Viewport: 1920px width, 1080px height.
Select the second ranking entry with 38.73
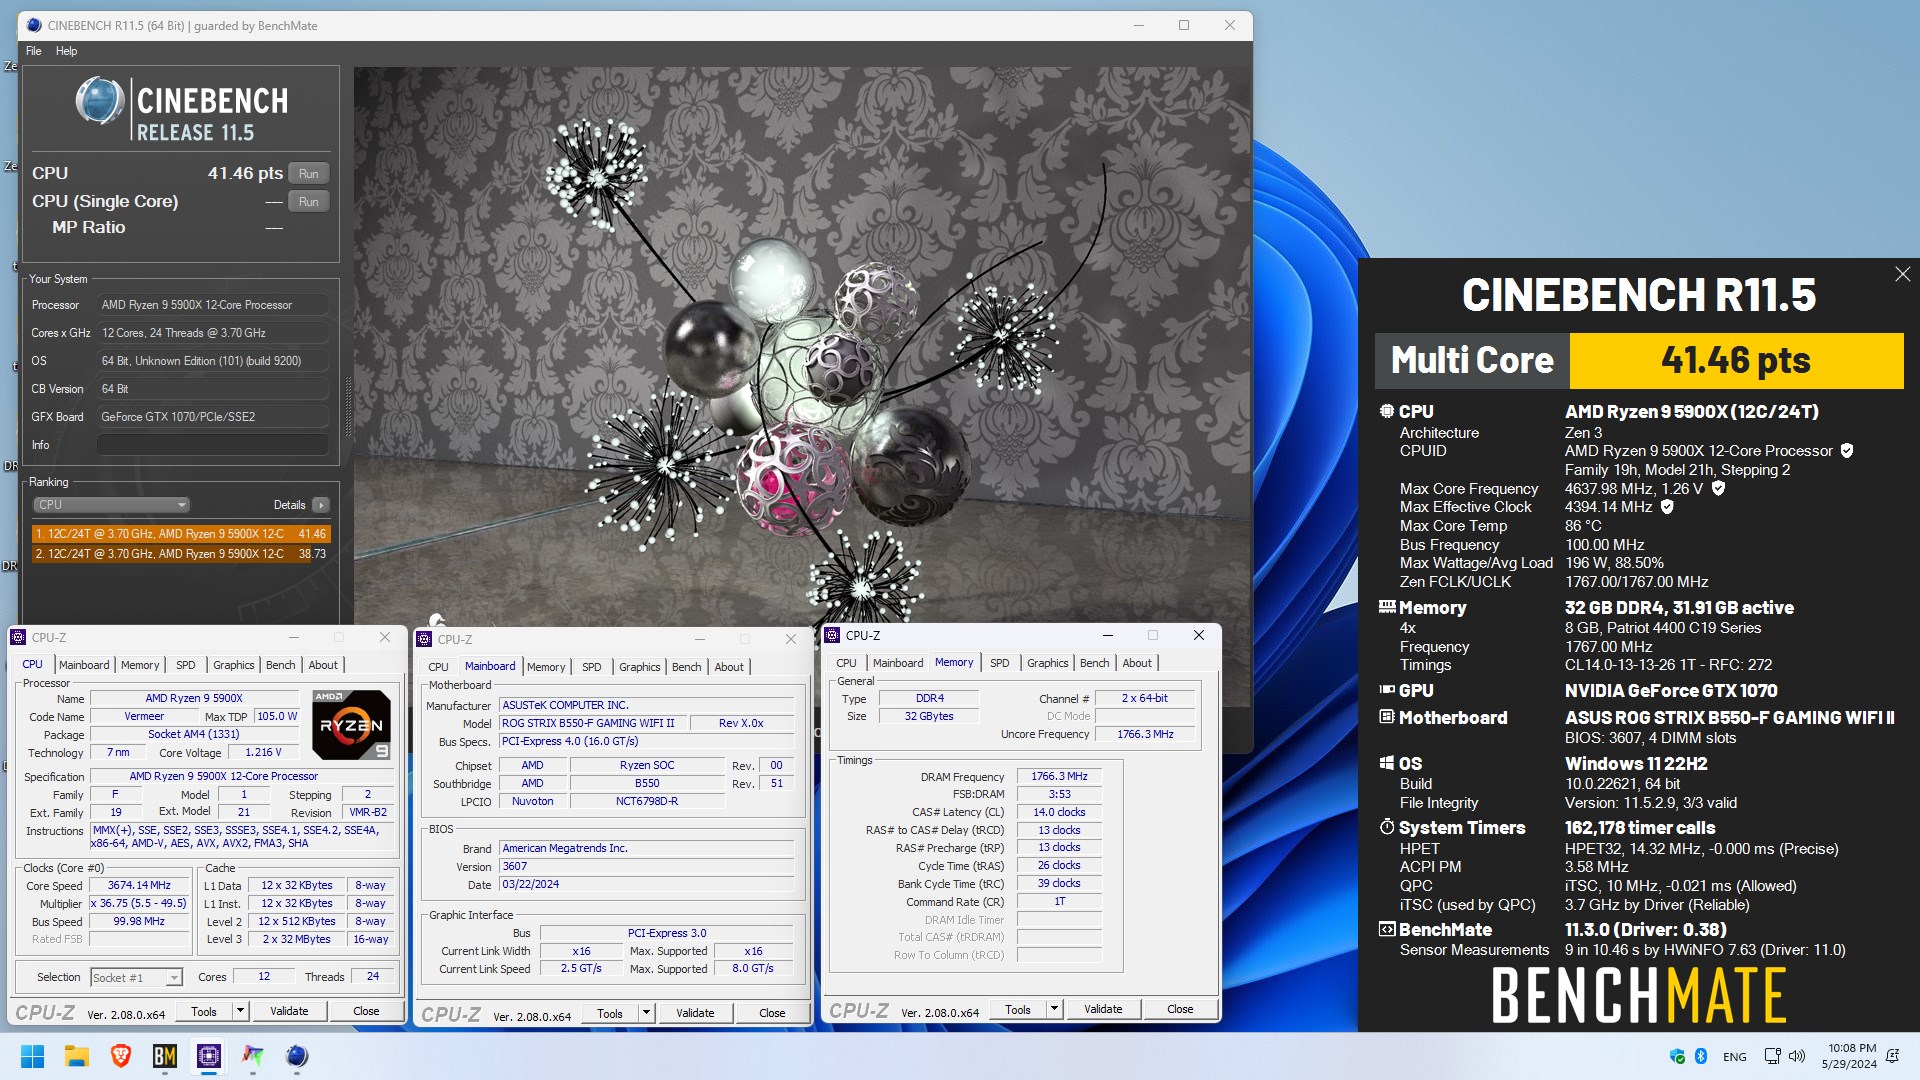pyautogui.click(x=181, y=553)
